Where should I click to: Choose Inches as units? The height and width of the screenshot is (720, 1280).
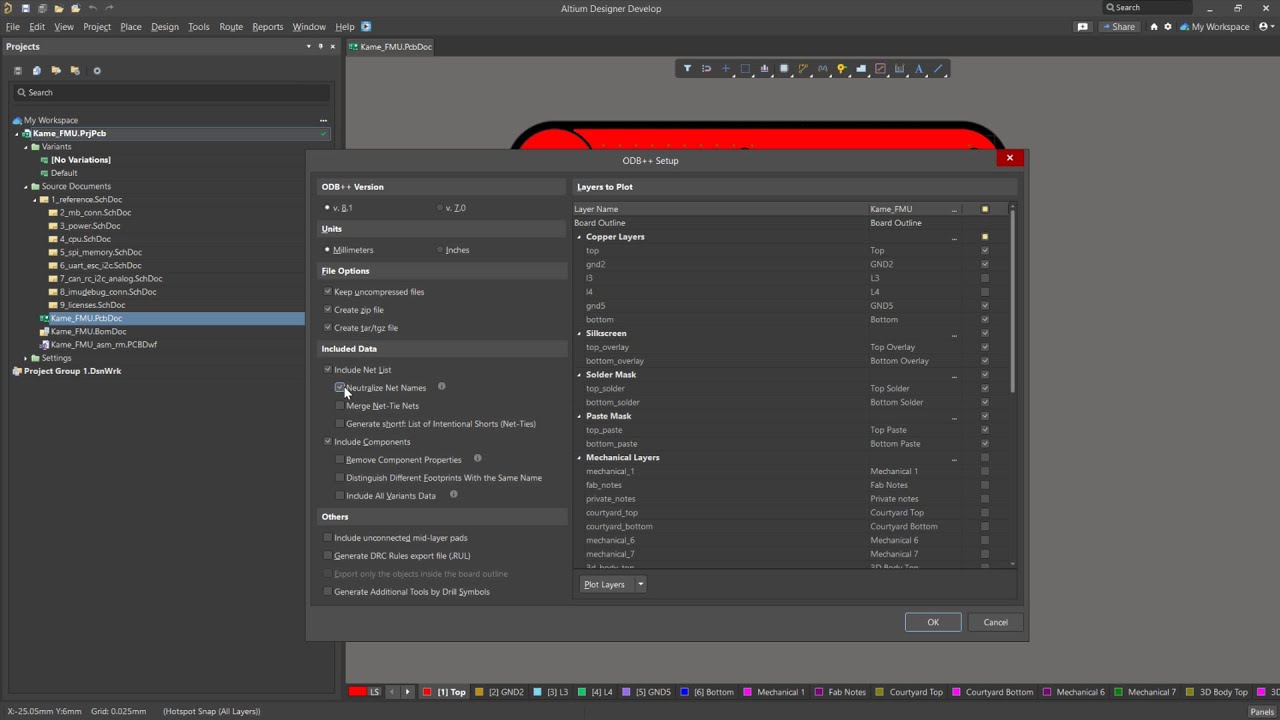click(x=440, y=250)
